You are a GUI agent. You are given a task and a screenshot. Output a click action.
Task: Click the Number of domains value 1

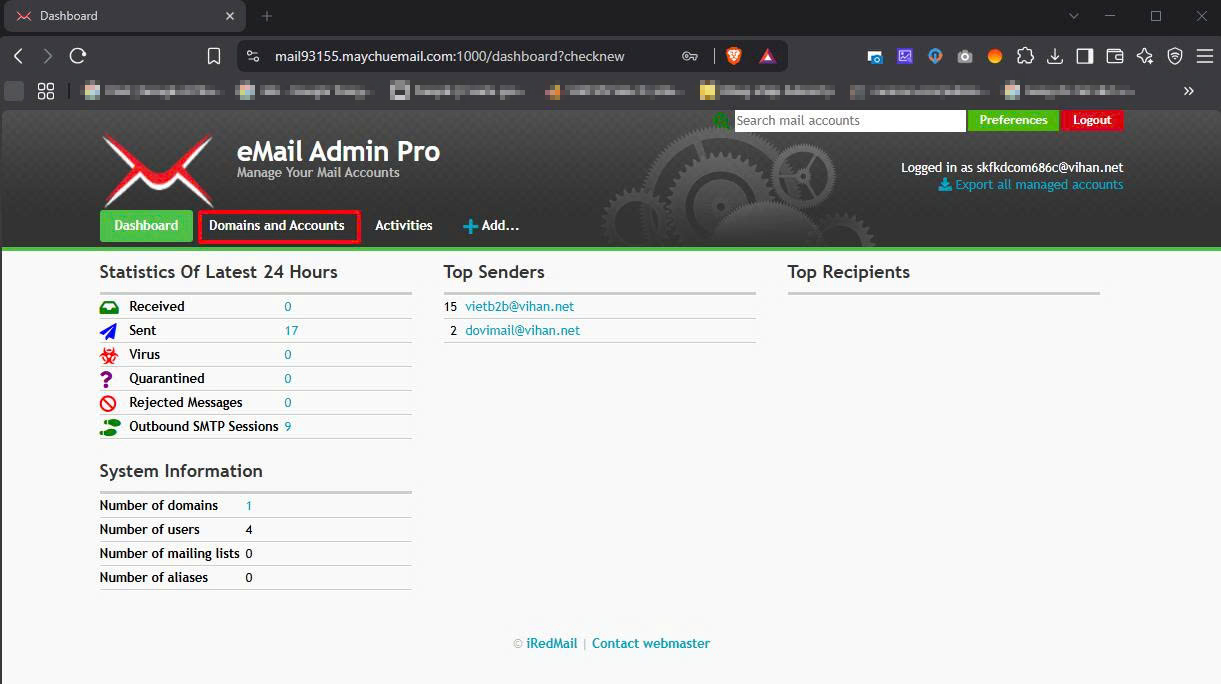(x=249, y=506)
